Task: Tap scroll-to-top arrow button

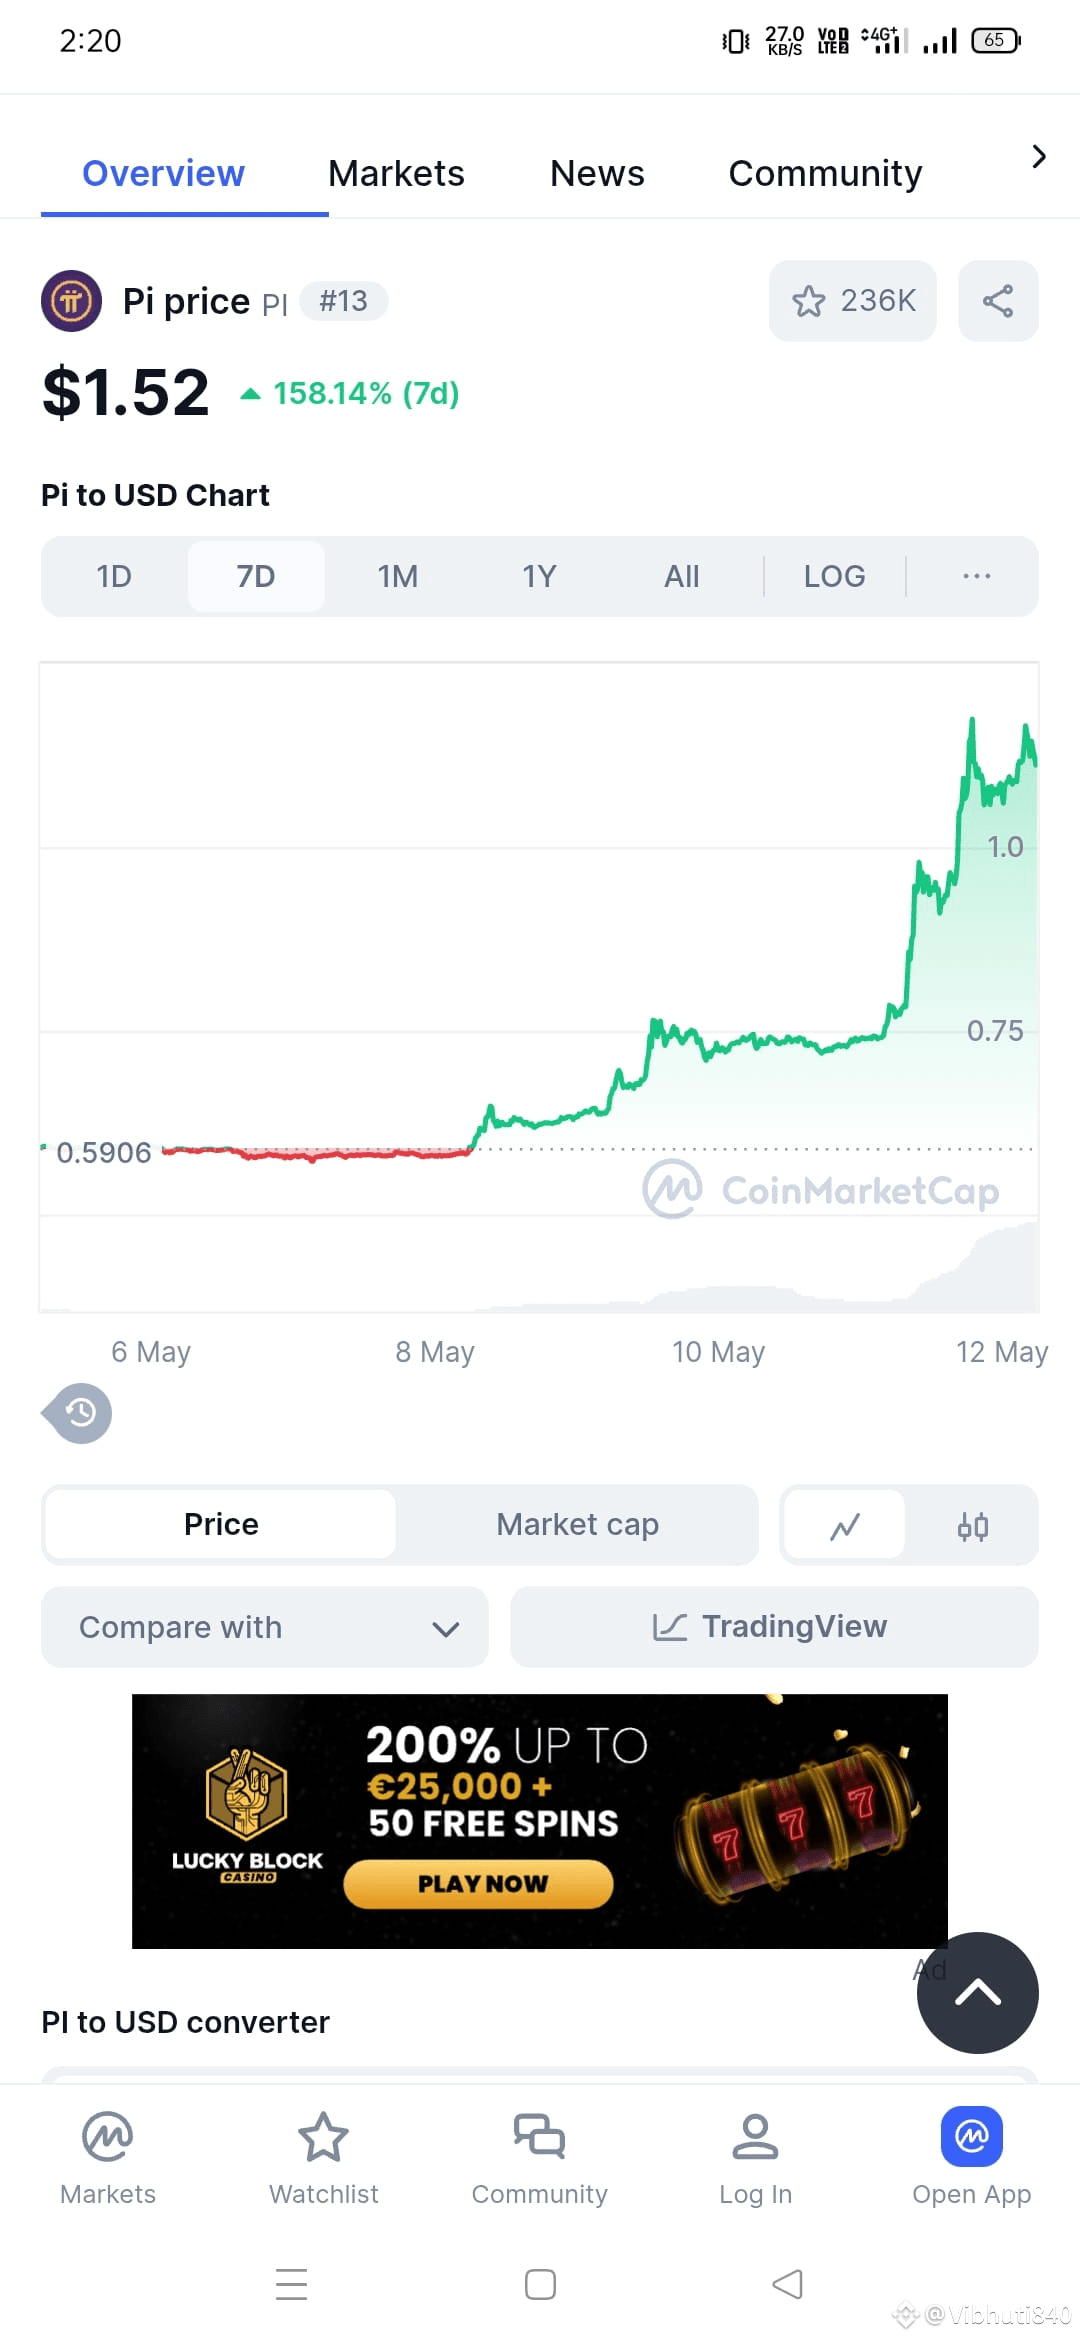Action: pyautogui.click(x=978, y=1993)
